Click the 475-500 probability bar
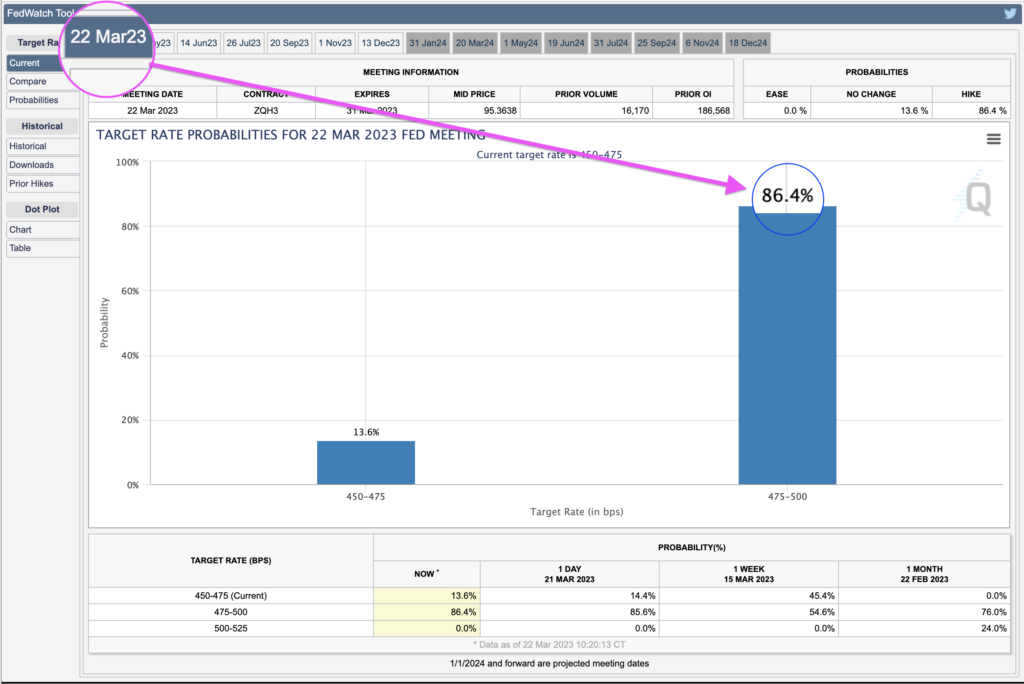The height and width of the screenshot is (684, 1024). [x=786, y=350]
